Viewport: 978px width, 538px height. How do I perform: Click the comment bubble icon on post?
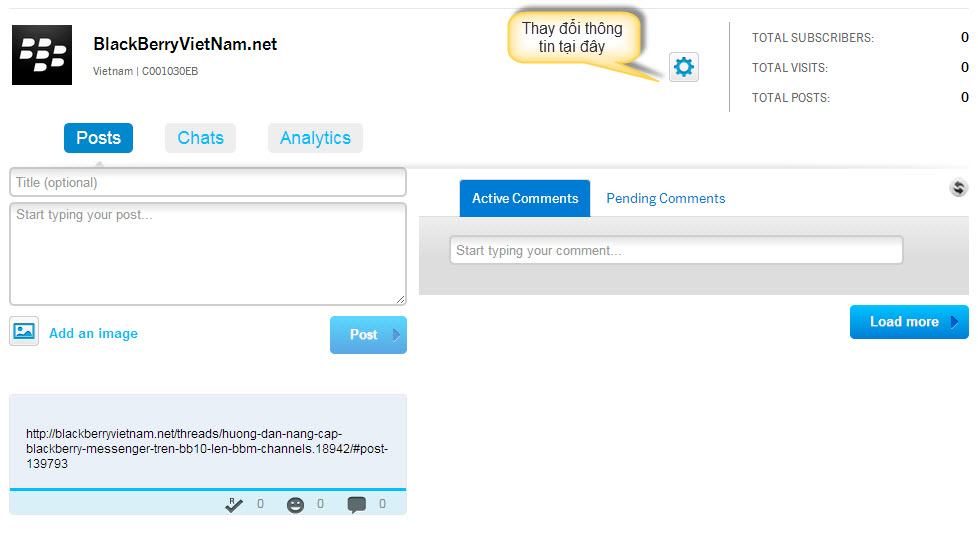[357, 504]
